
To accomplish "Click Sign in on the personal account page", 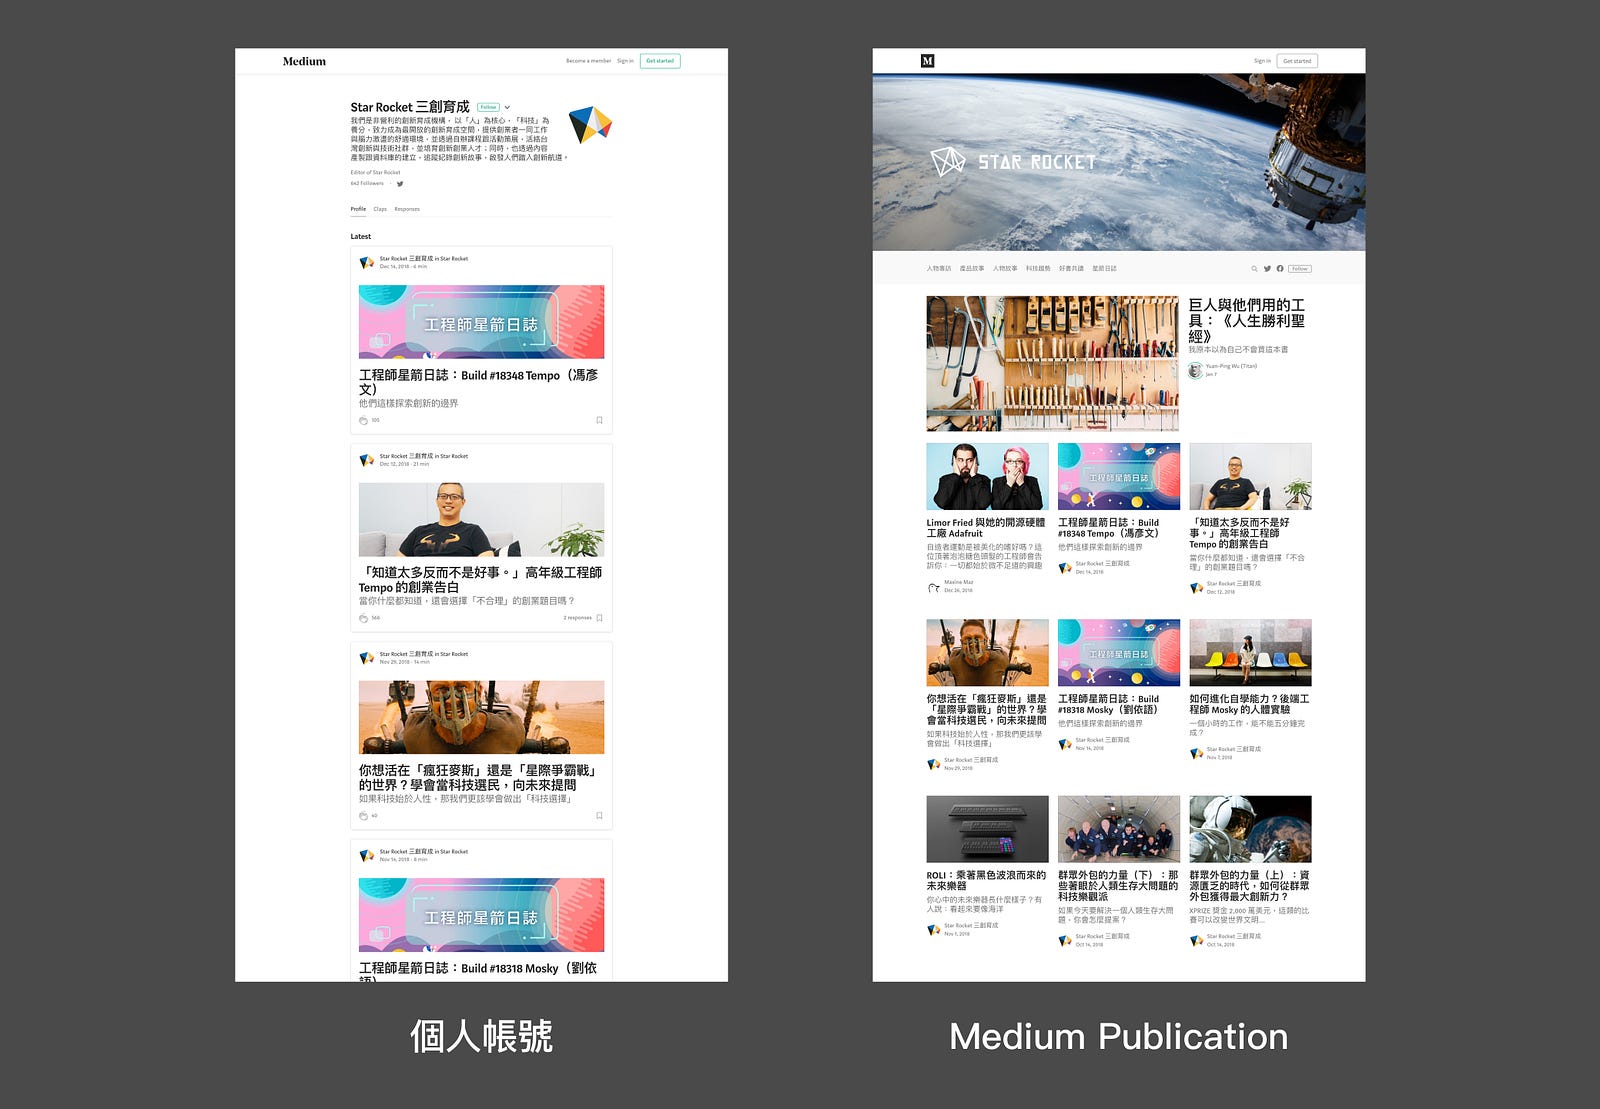I will point(625,61).
